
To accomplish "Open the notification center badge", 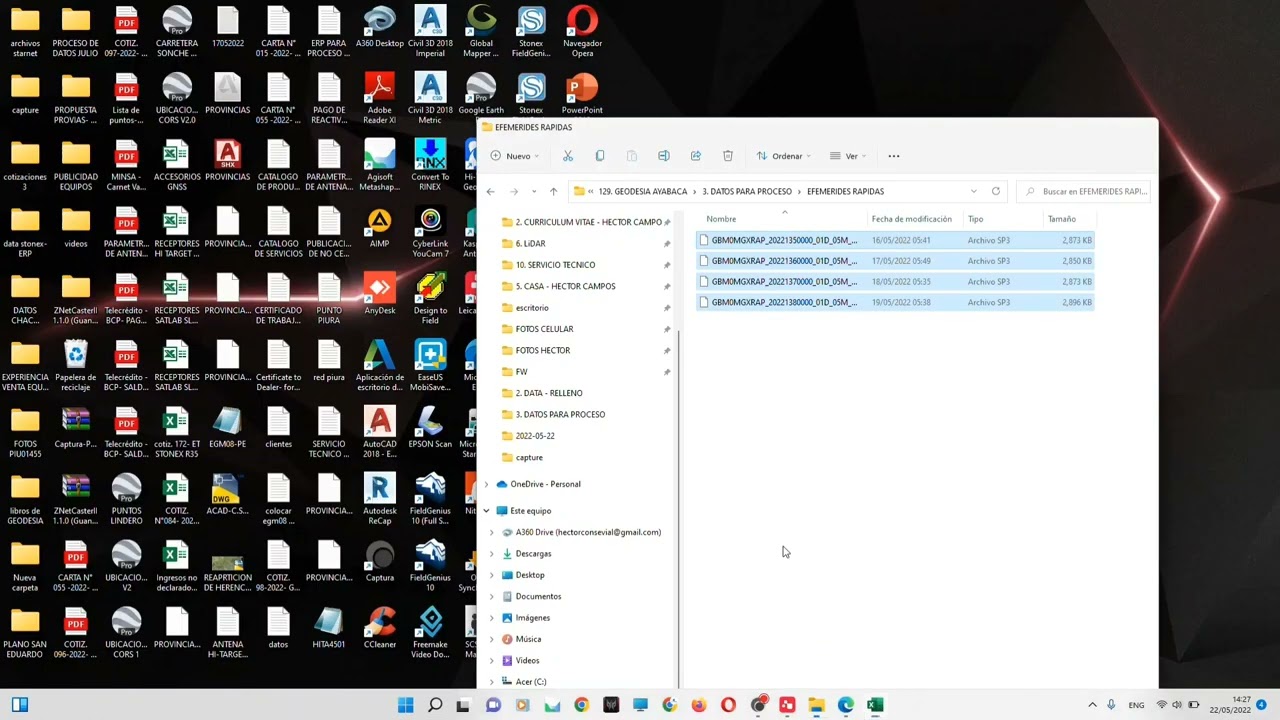I will (1262, 705).
